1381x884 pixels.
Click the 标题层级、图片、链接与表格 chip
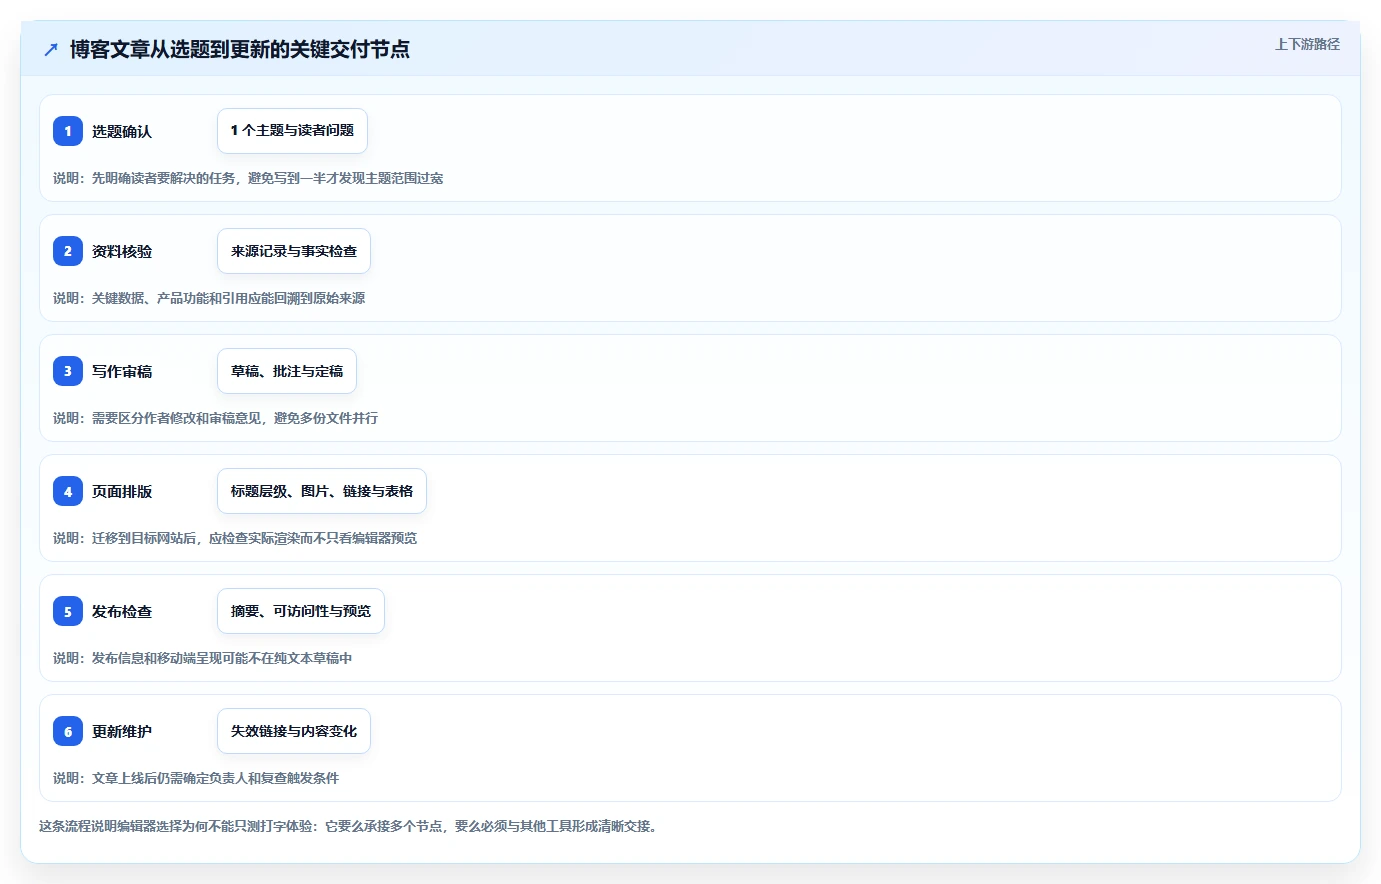coord(322,491)
